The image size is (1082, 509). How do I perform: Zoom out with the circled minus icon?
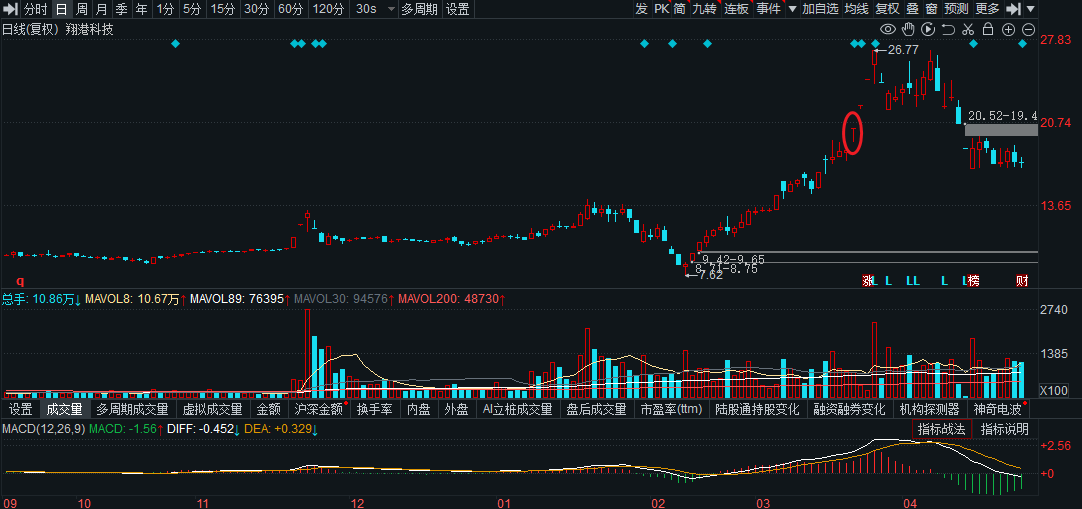point(1028,29)
